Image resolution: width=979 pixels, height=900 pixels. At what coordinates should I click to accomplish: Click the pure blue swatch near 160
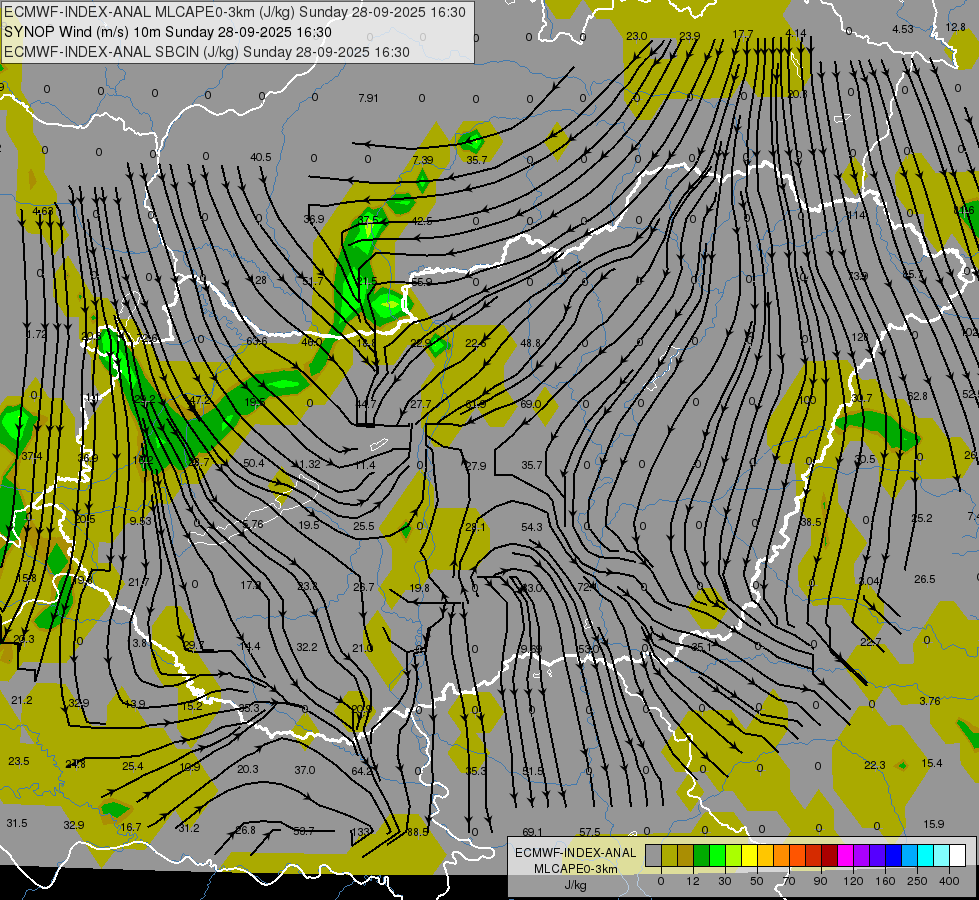click(x=893, y=855)
